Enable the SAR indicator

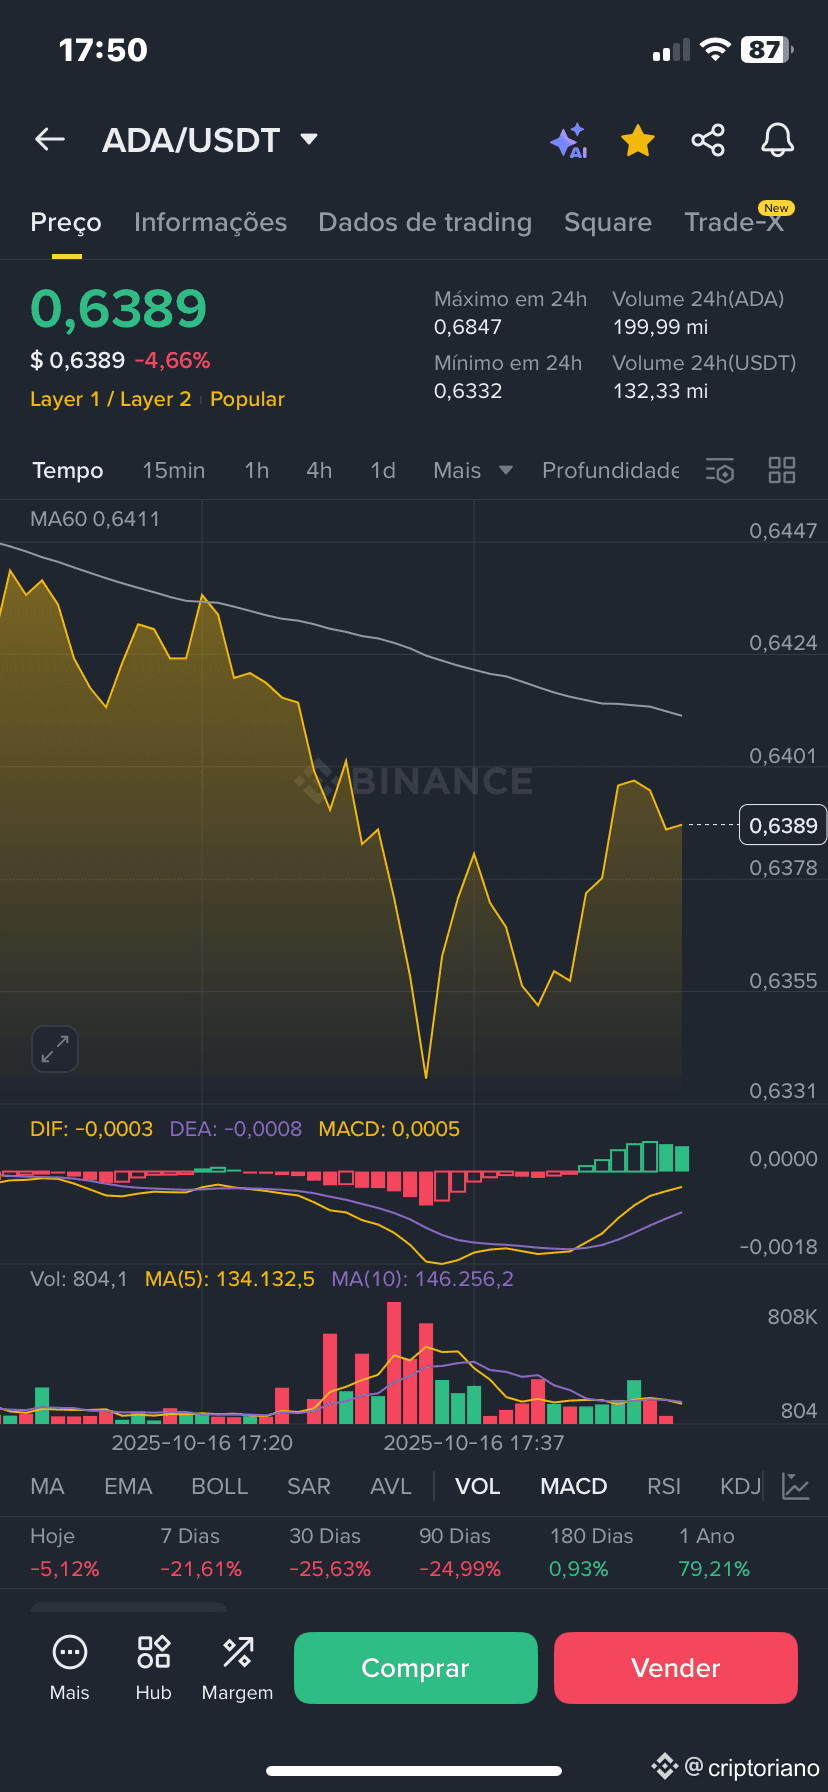309,1486
